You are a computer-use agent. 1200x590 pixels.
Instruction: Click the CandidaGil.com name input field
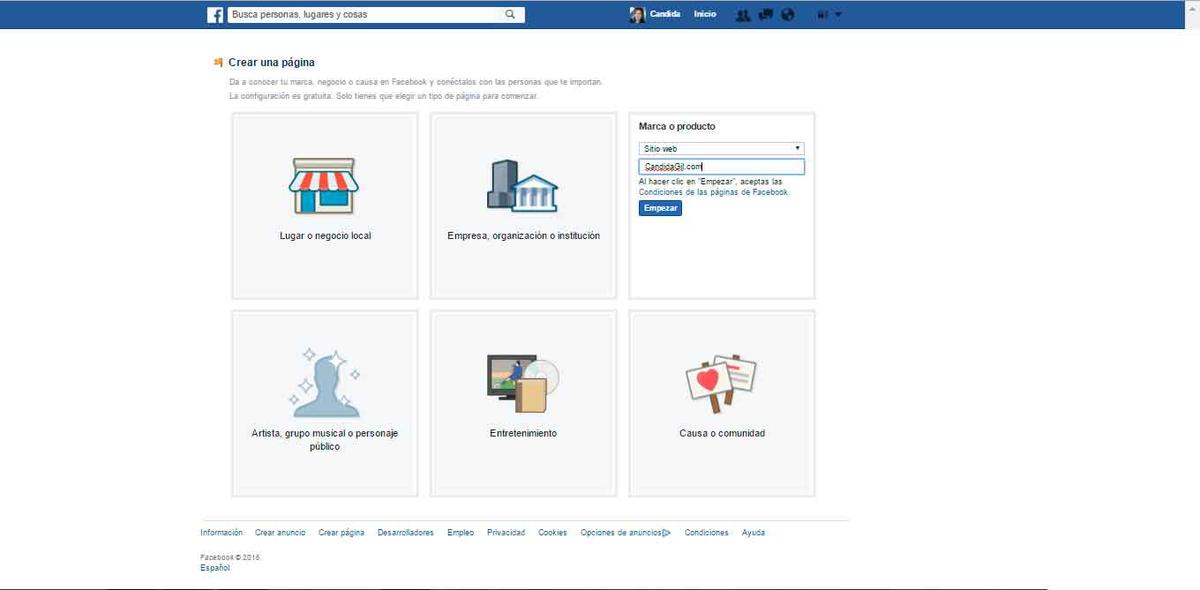pos(721,167)
